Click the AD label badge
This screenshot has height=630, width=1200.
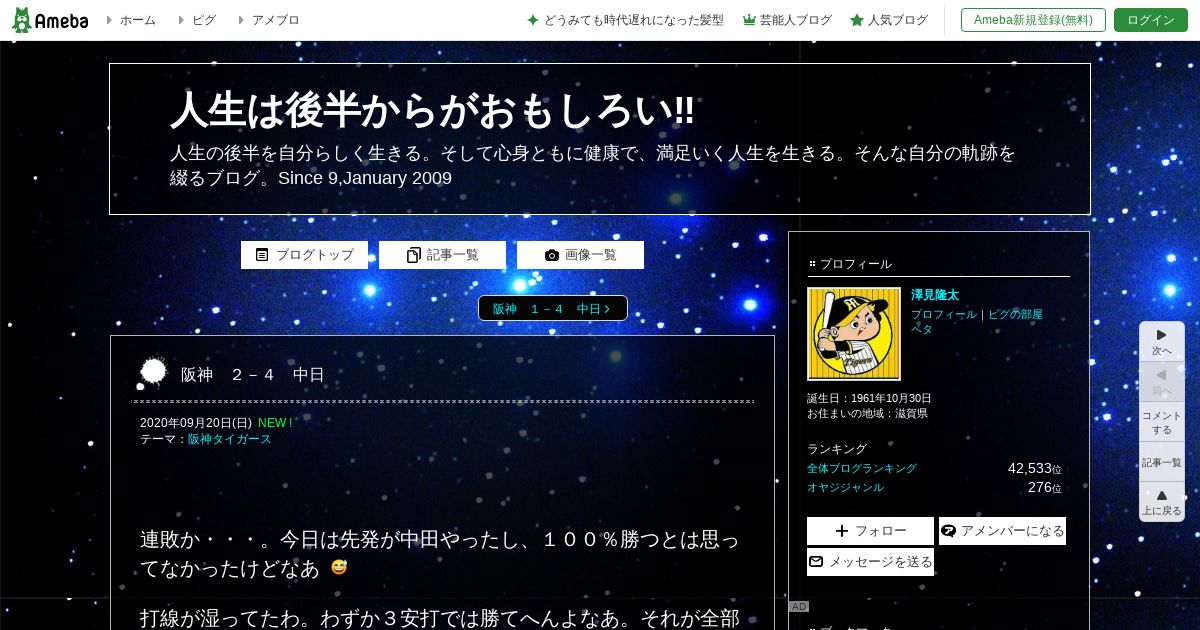pyautogui.click(x=798, y=607)
